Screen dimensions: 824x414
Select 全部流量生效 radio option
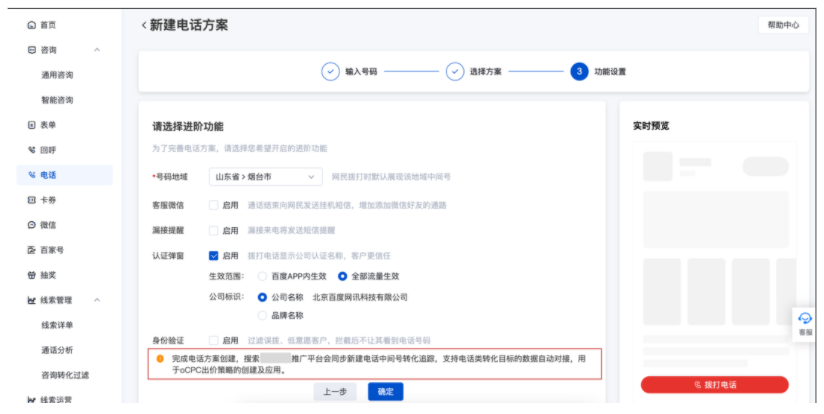342,276
